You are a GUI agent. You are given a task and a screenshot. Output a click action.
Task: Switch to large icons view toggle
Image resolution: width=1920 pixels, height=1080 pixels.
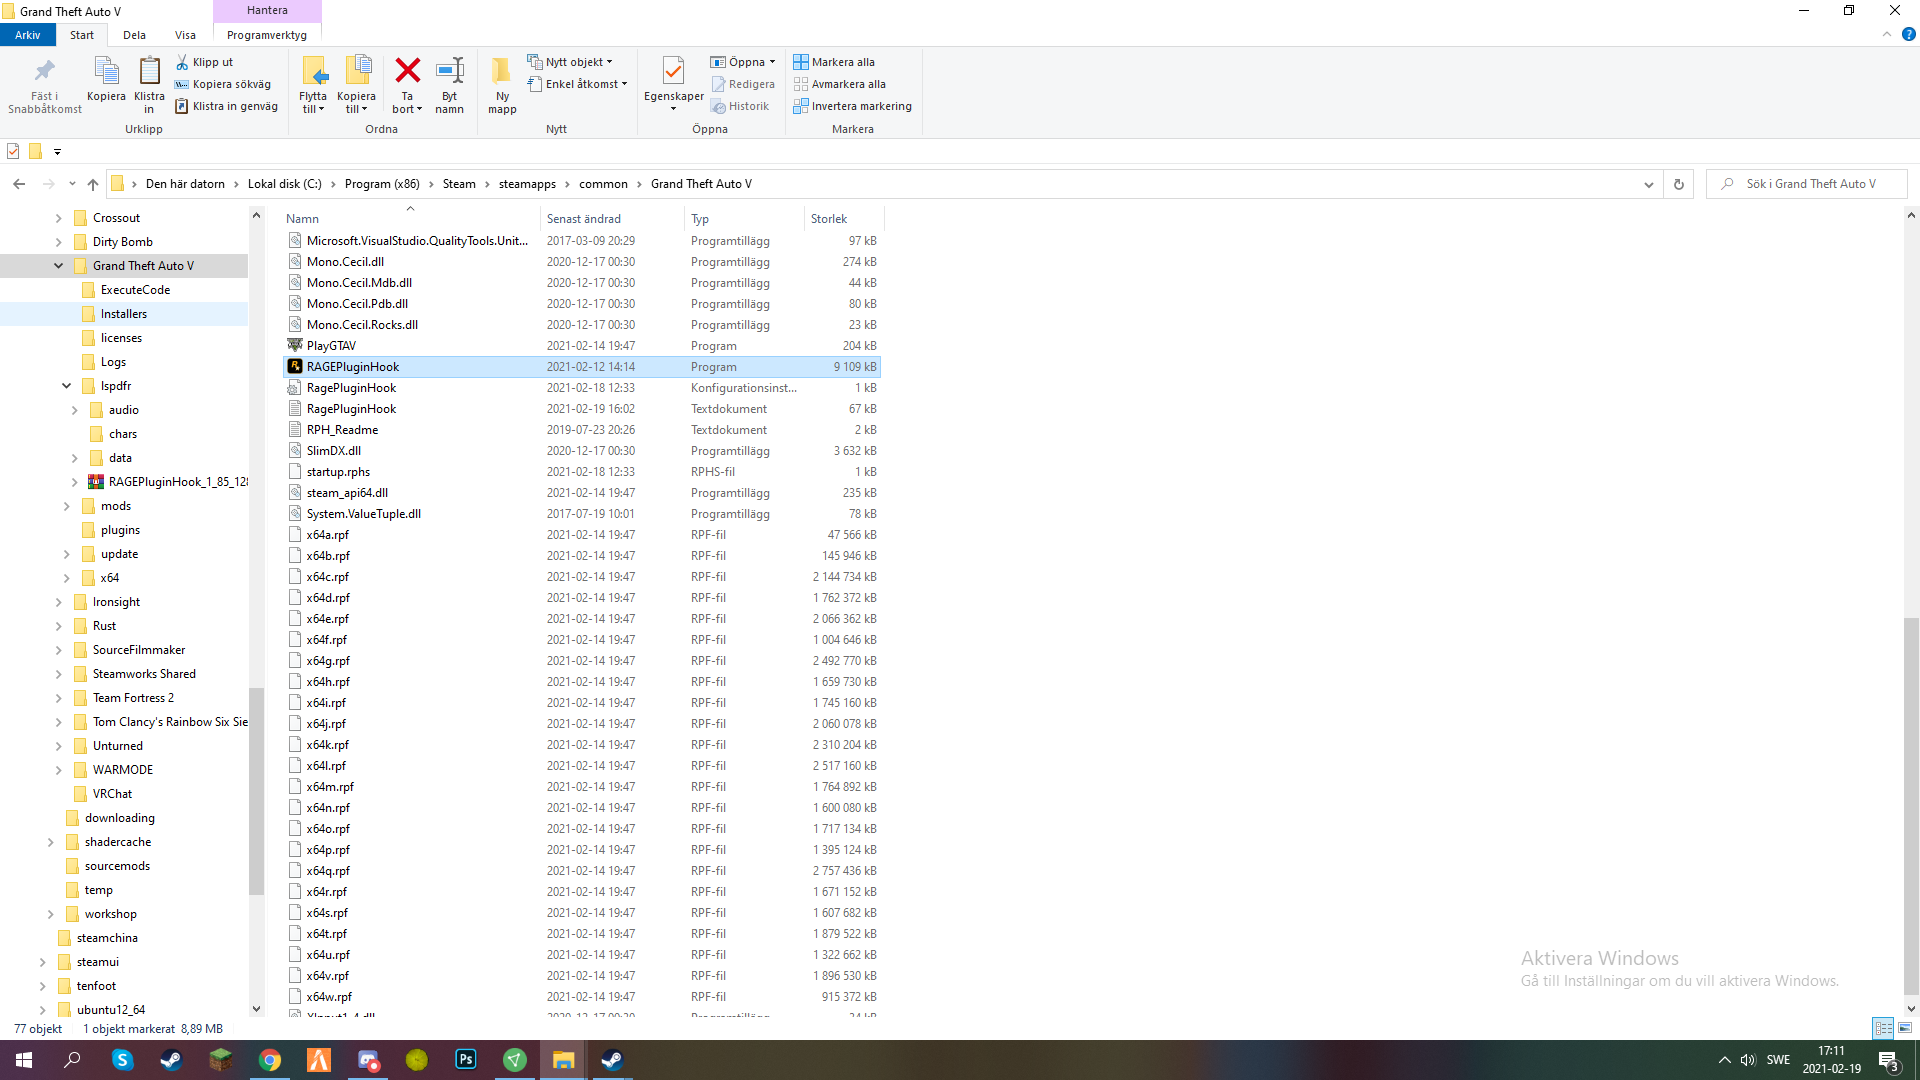pyautogui.click(x=1905, y=1028)
